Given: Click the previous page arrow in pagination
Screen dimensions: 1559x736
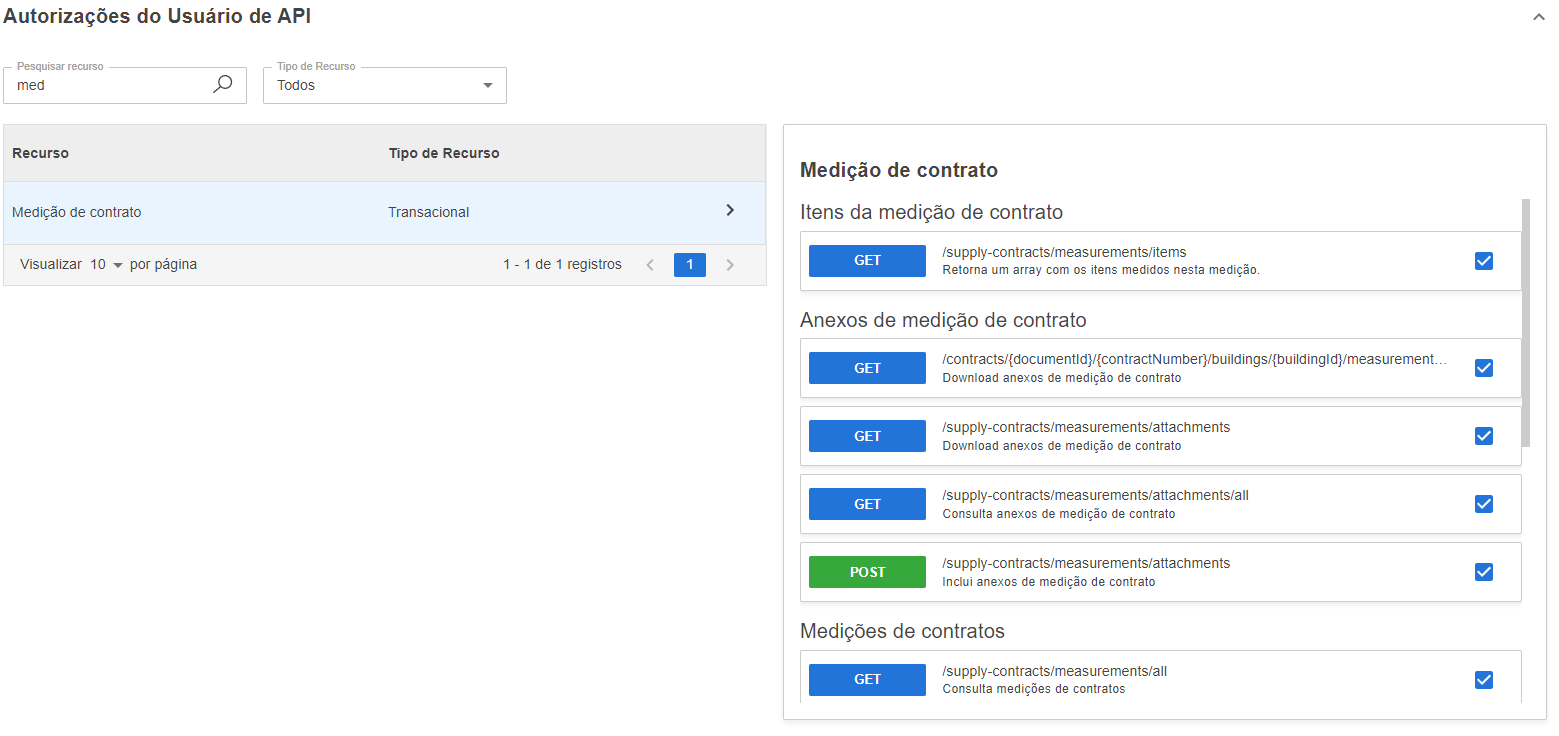Looking at the screenshot, I should (650, 264).
